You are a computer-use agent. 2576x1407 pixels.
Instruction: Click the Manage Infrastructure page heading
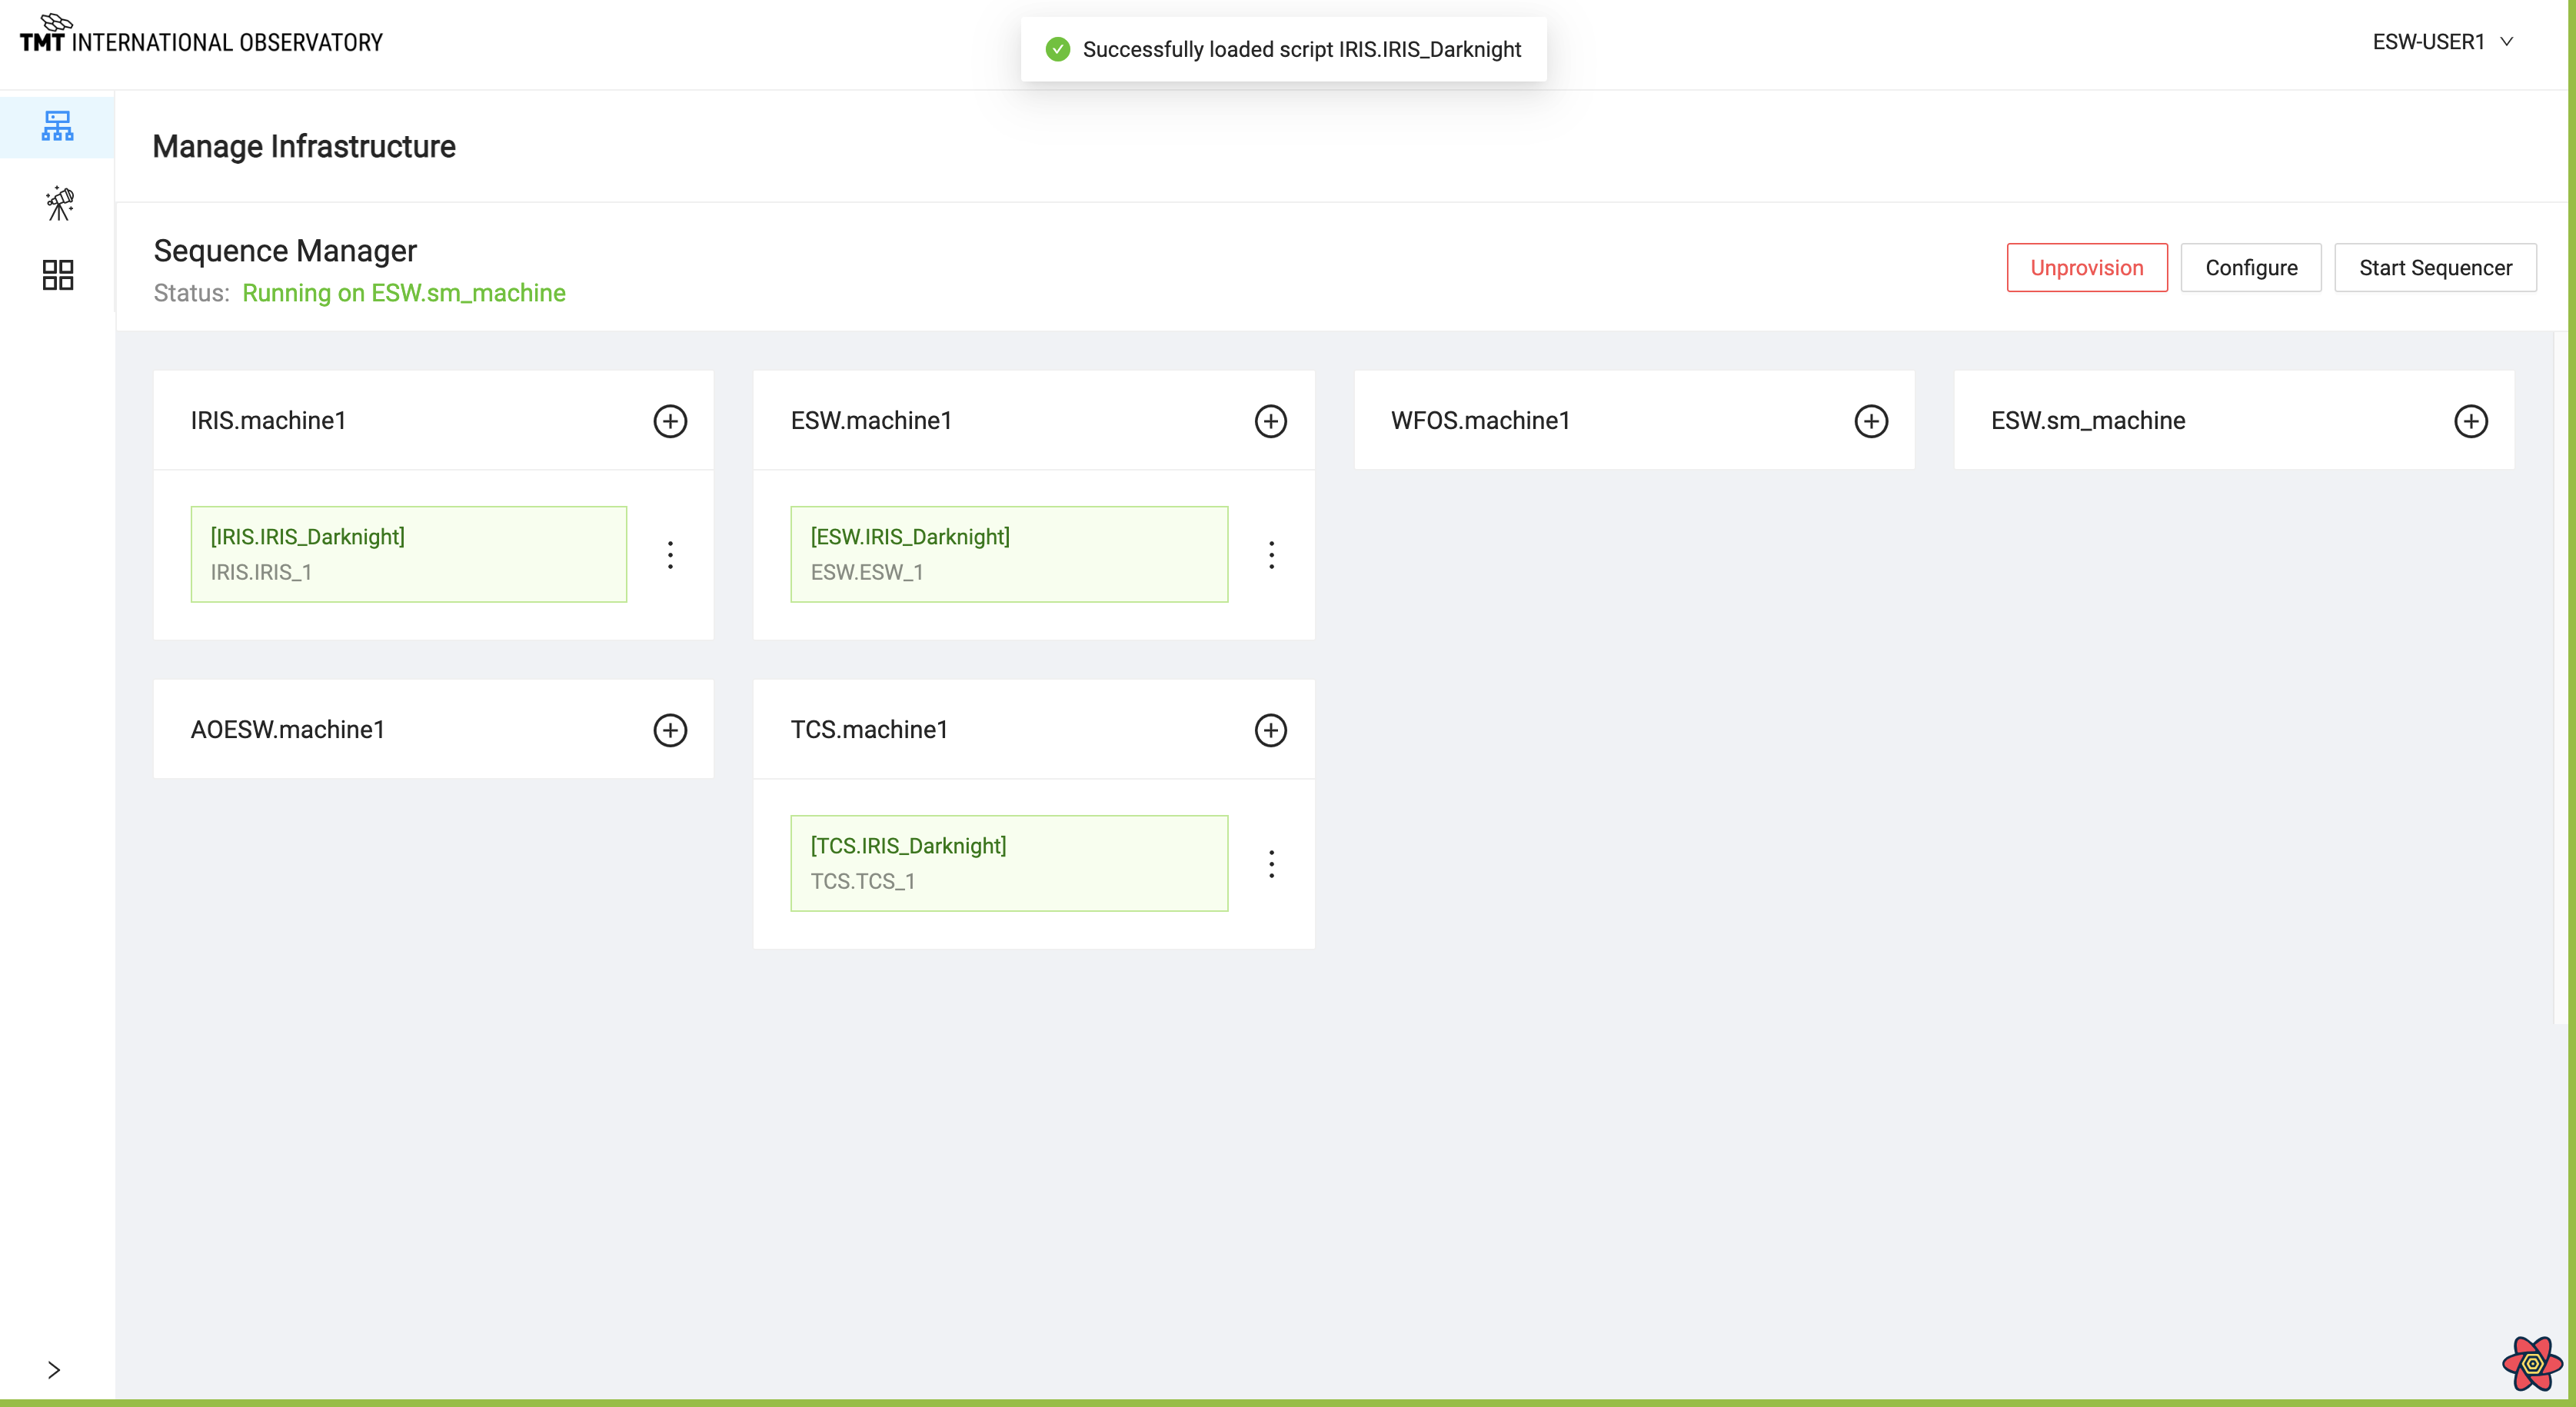click(303, 146)
